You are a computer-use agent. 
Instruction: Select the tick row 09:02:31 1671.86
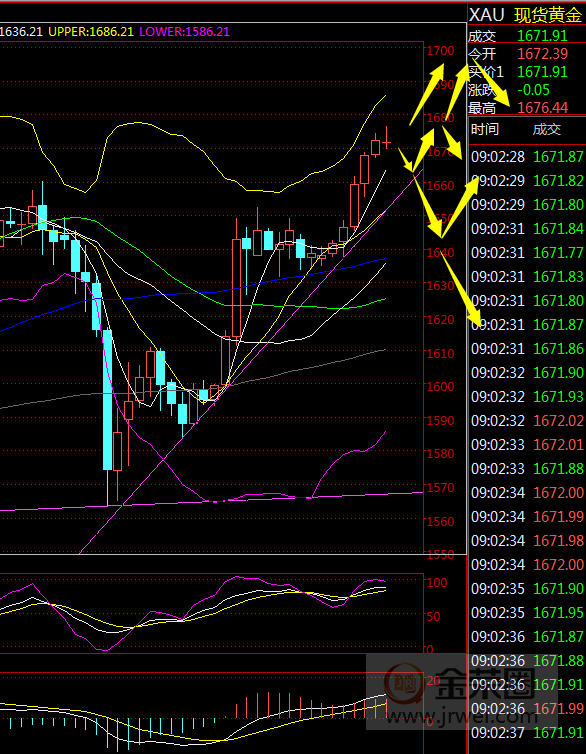tap(527, 349)
